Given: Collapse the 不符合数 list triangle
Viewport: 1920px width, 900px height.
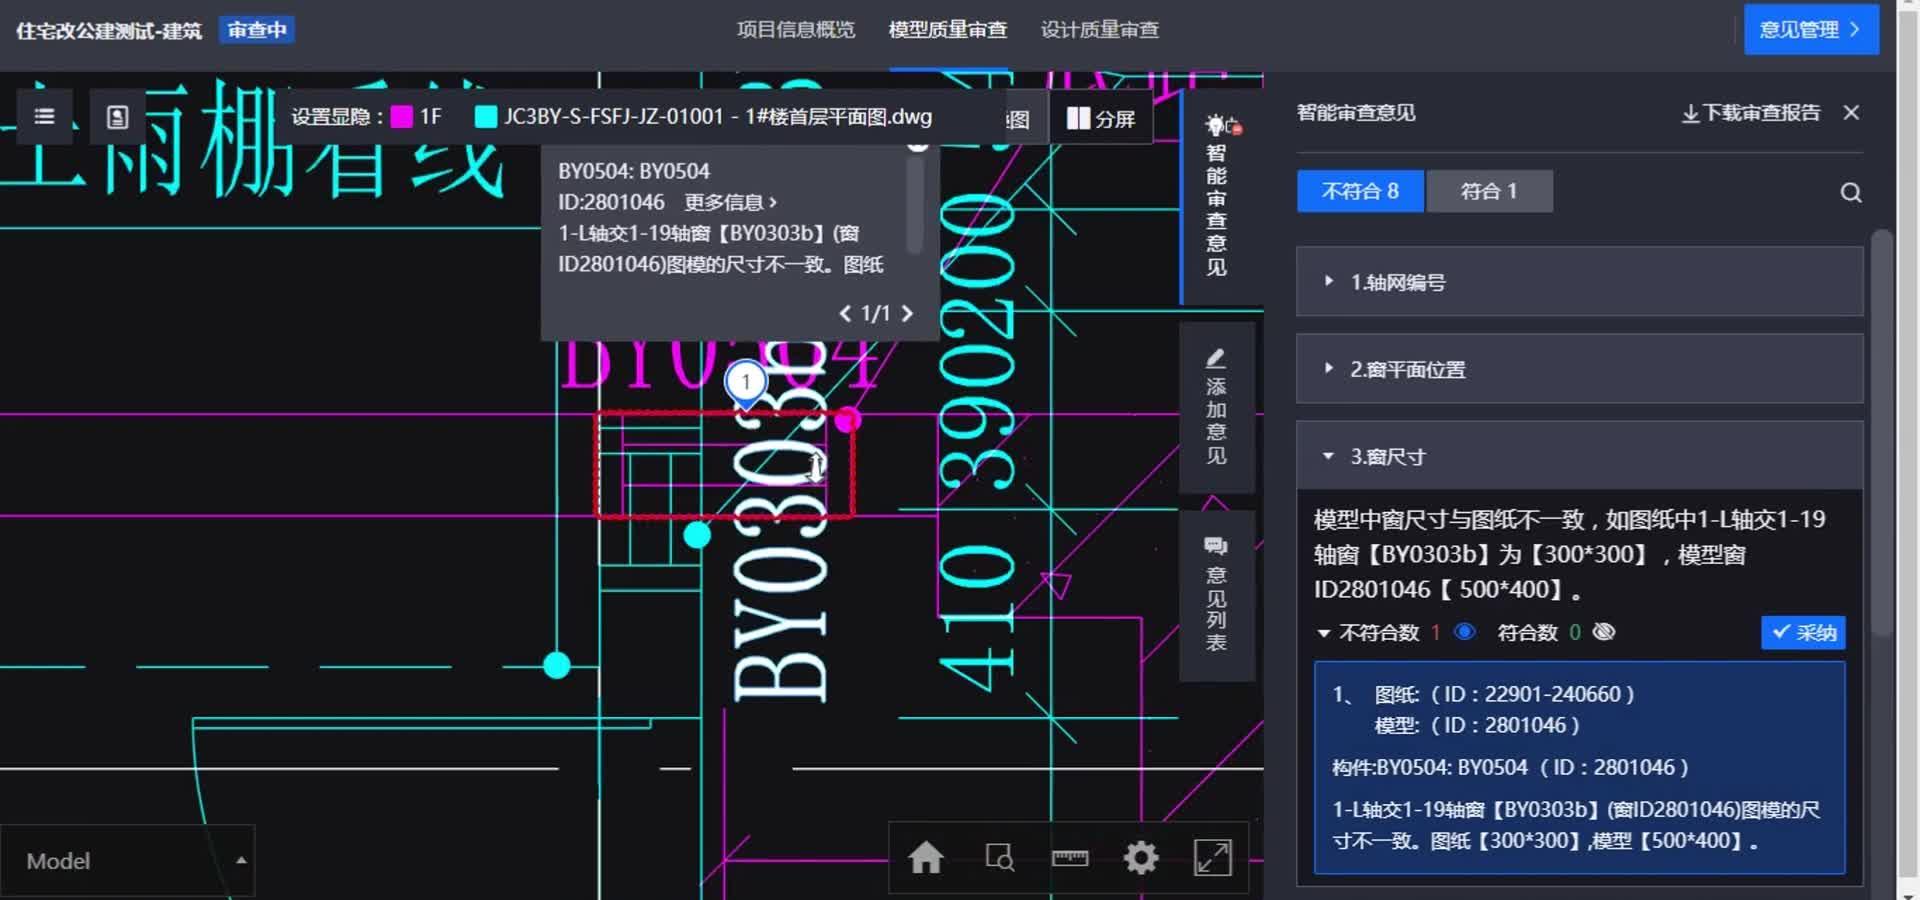Looking at the screenshot, I should [1324, 633].
